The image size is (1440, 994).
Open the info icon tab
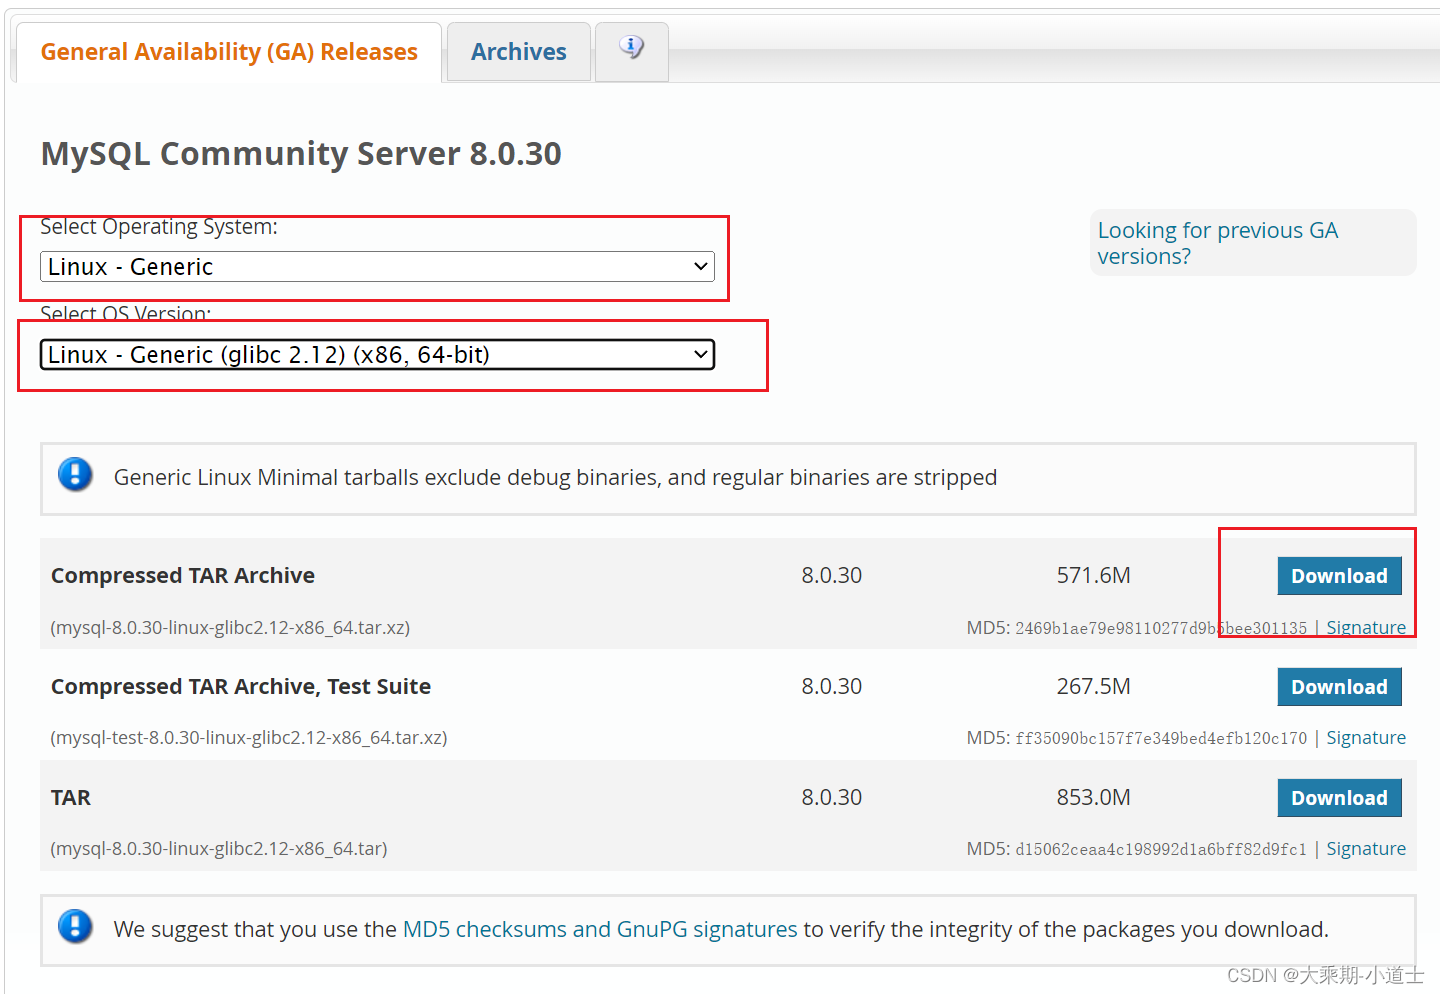coord(631,52)
